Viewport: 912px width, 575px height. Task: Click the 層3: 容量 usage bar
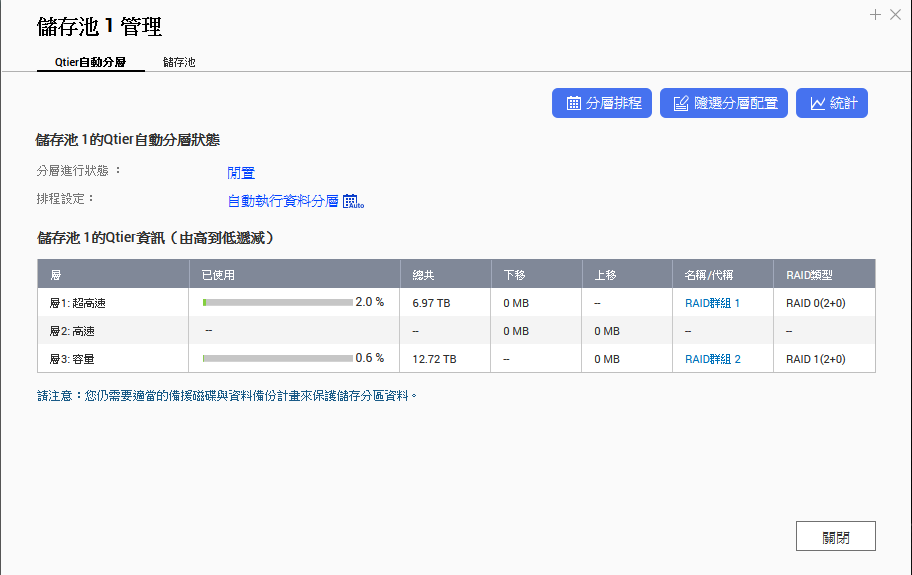277,358
